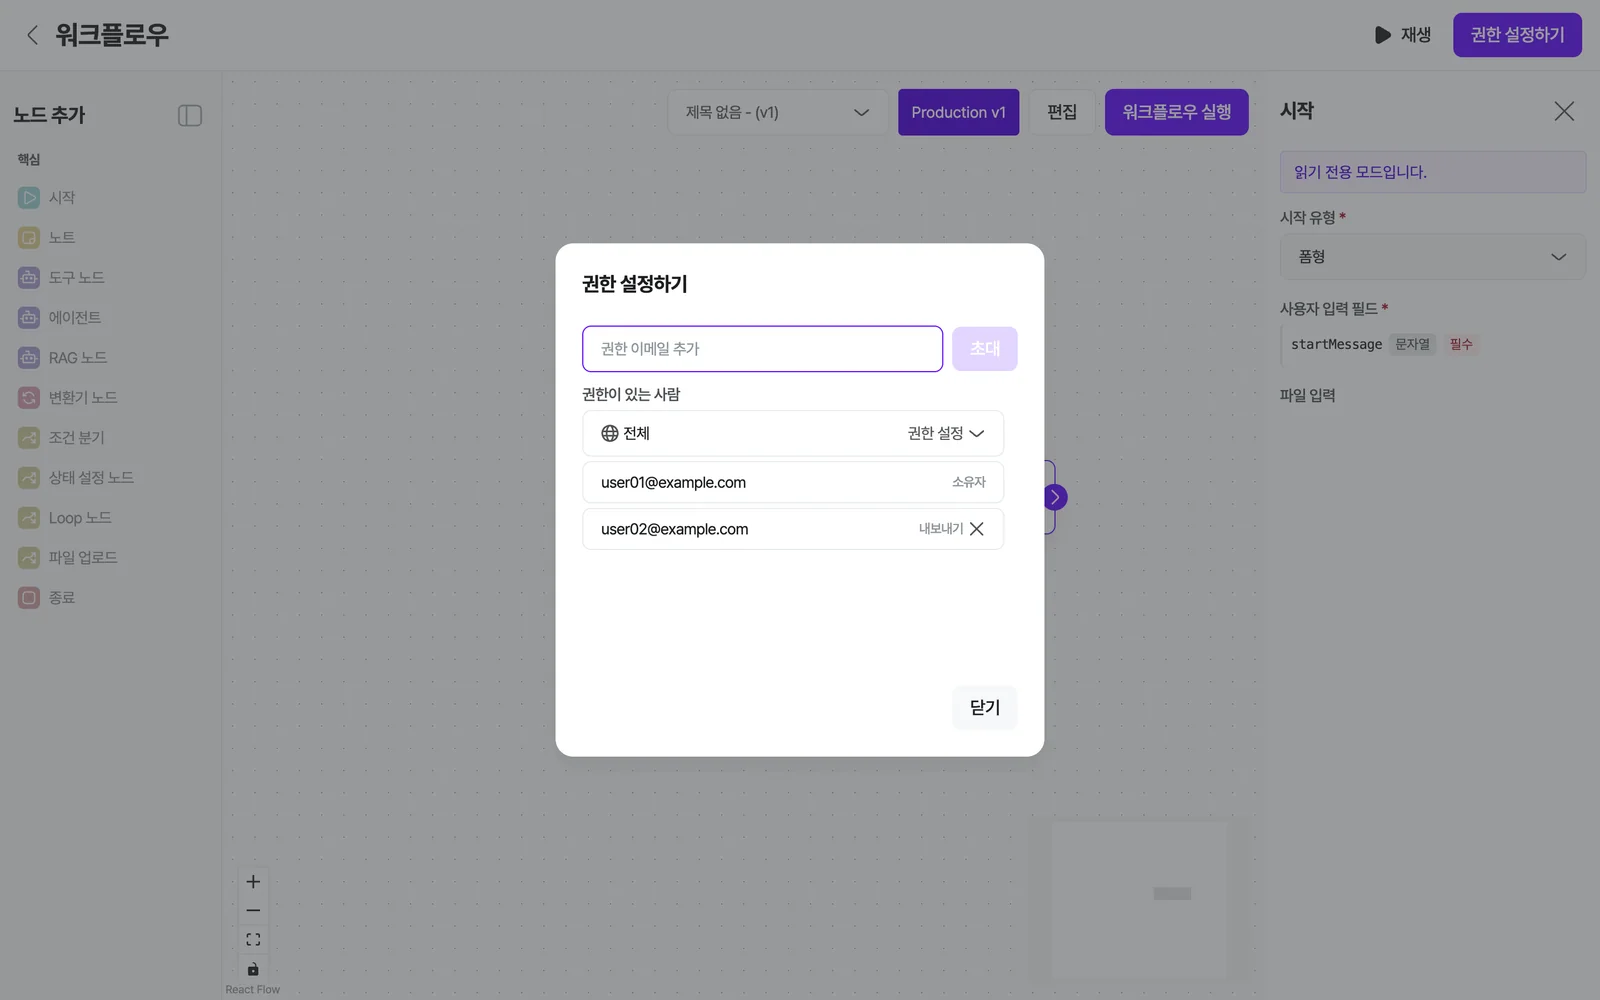Zoom out of the canvas
Image resolution: width=1600 pixels, height=1000 pixels.
coord(253,911)
